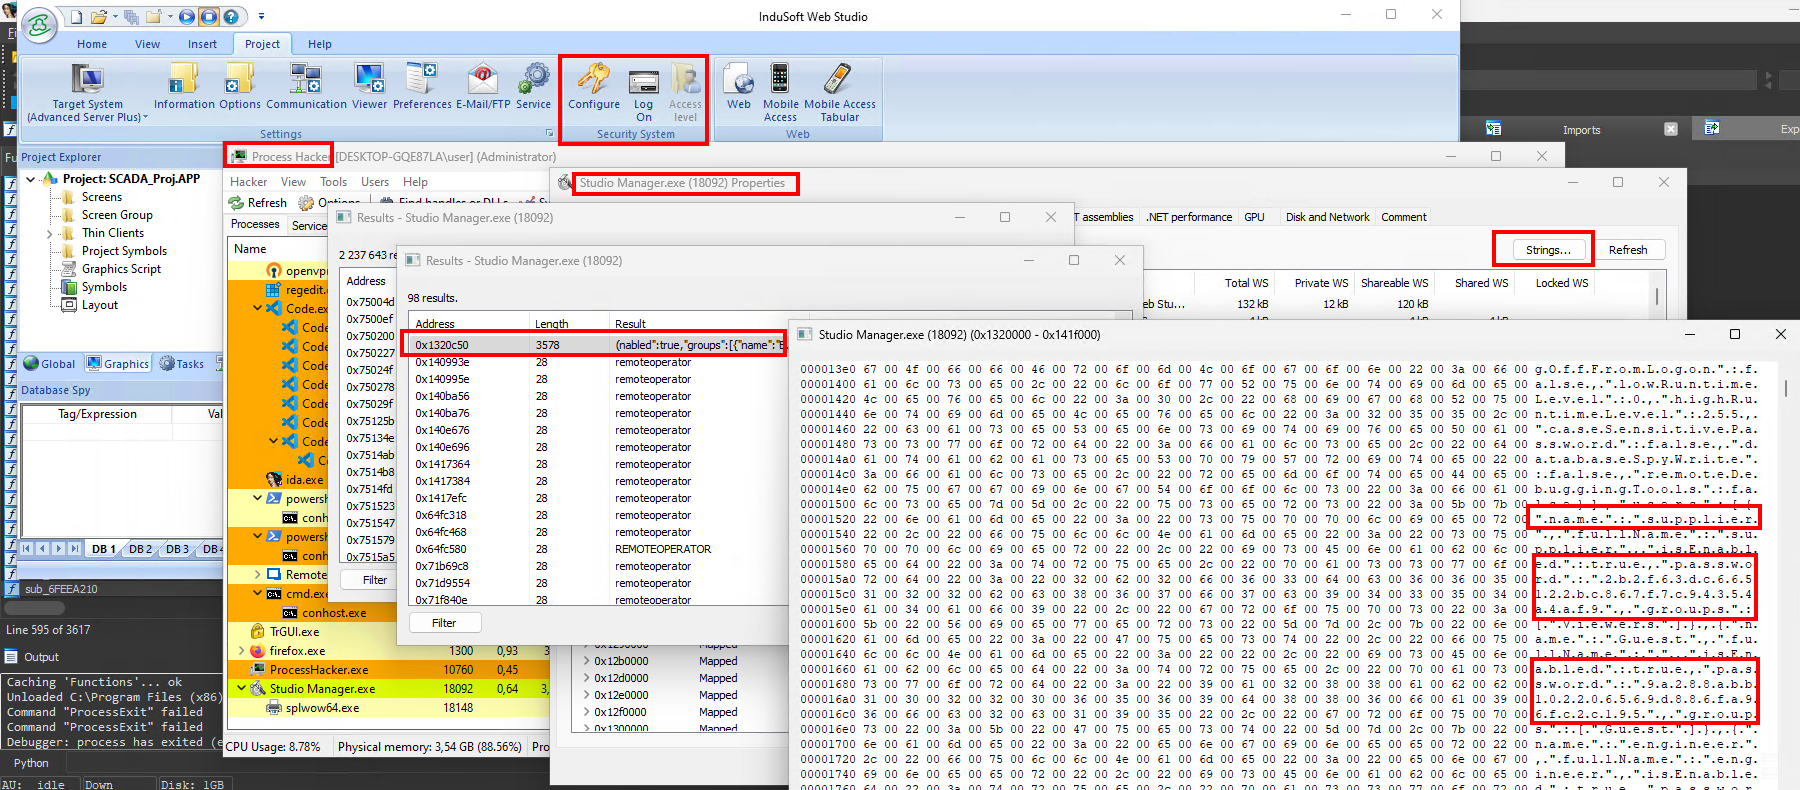This screenshot has height=790, width=1800.
Task: Open the Tools menu in Process Hacker
Action: pyautogui.click(x=333, y=182)
